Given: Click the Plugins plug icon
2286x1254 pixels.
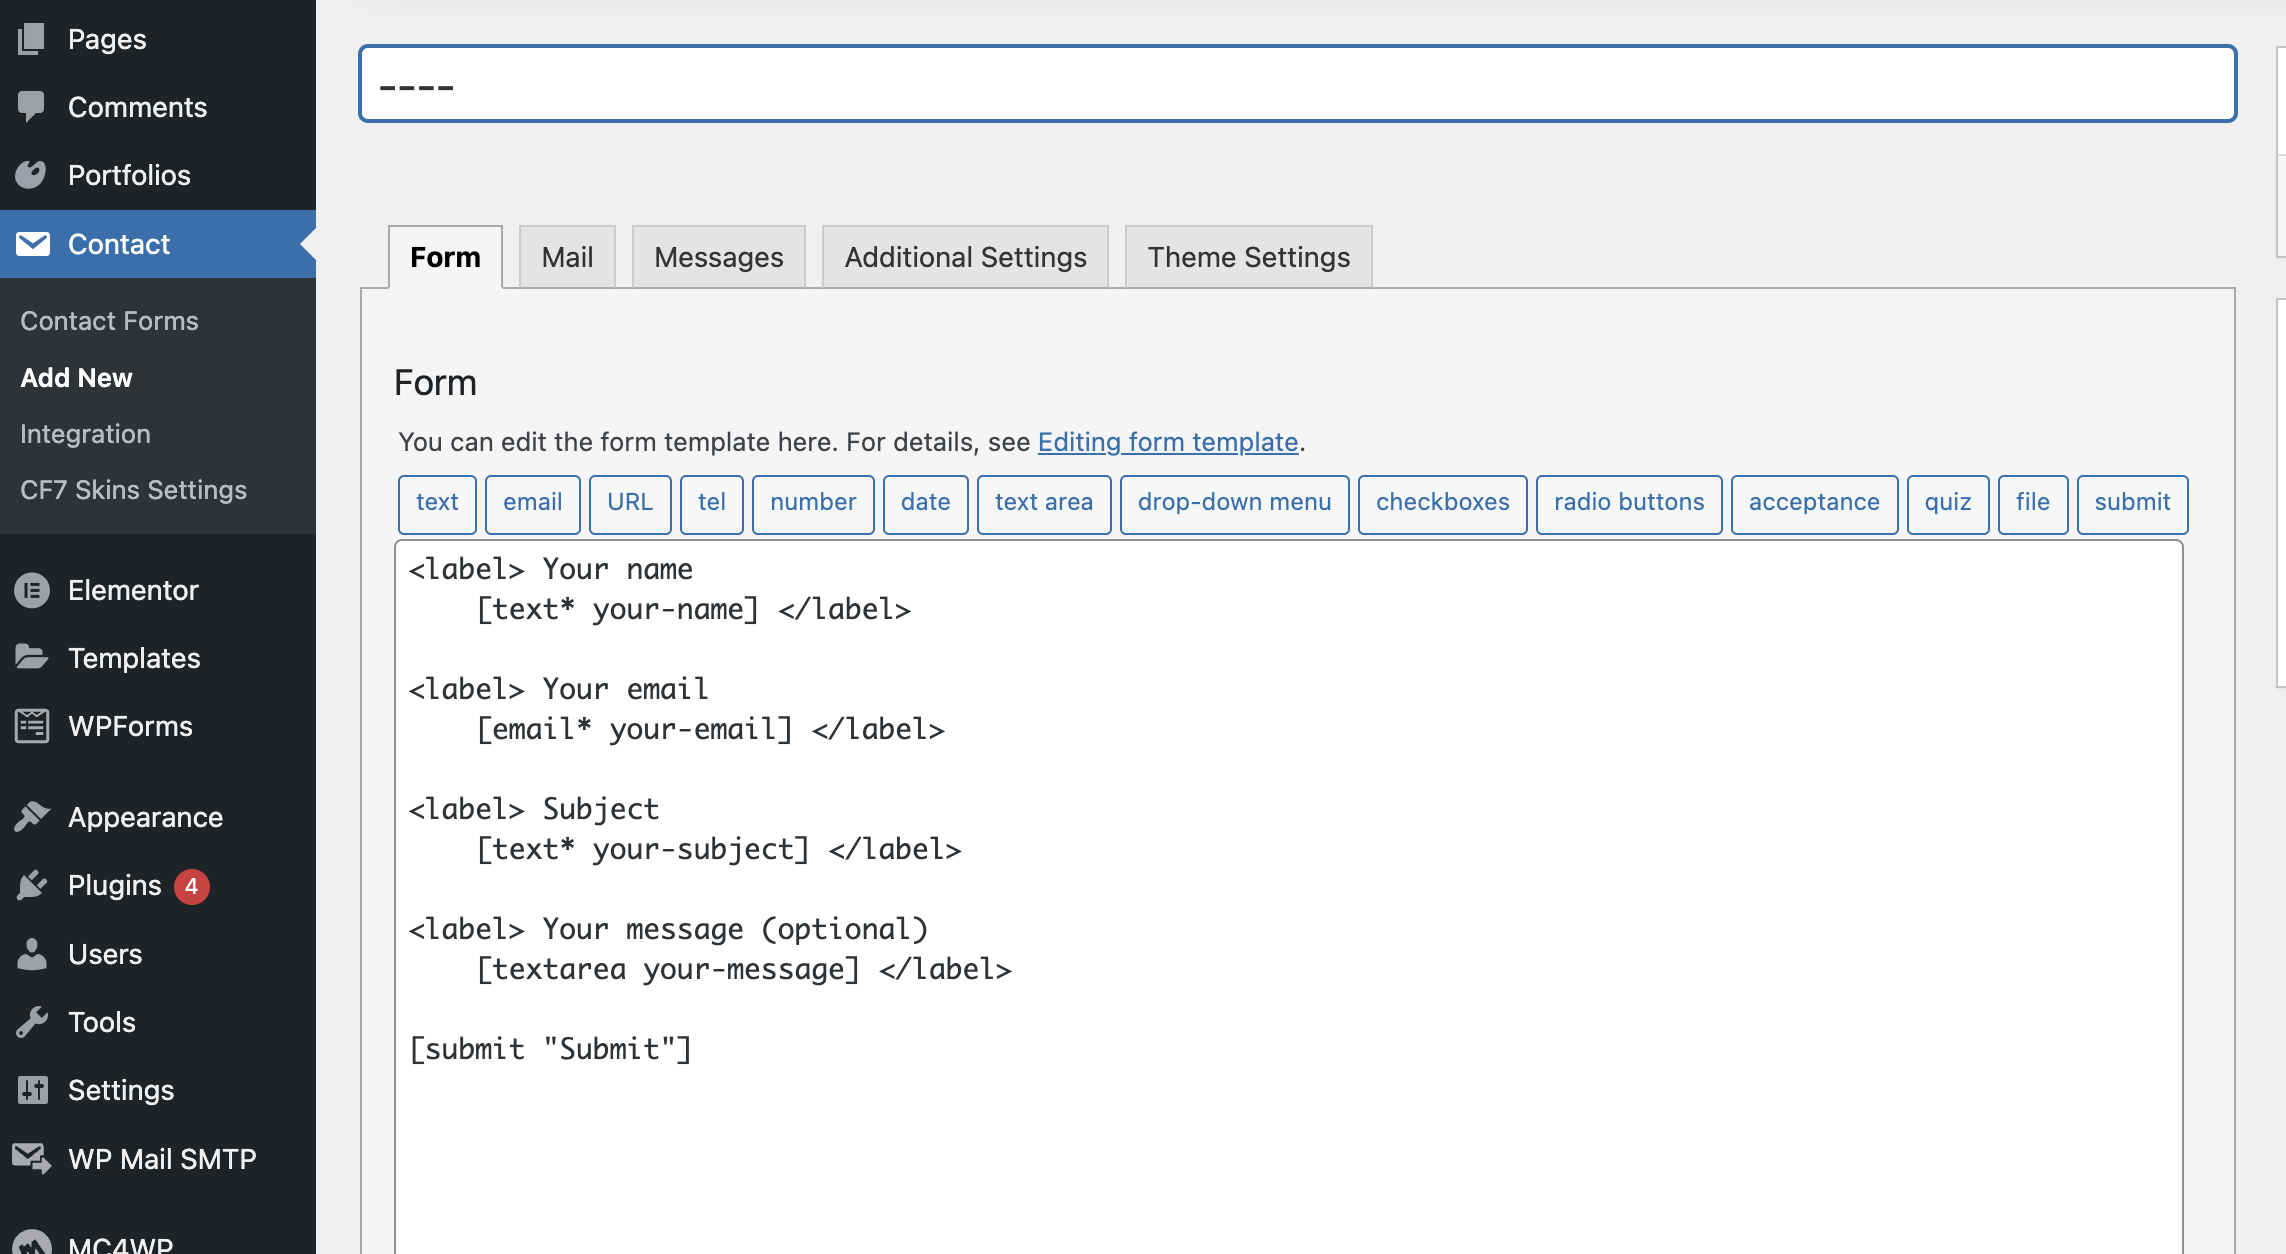Looking at the screenshot, I should pyautogui.click(x=31, y=885).
